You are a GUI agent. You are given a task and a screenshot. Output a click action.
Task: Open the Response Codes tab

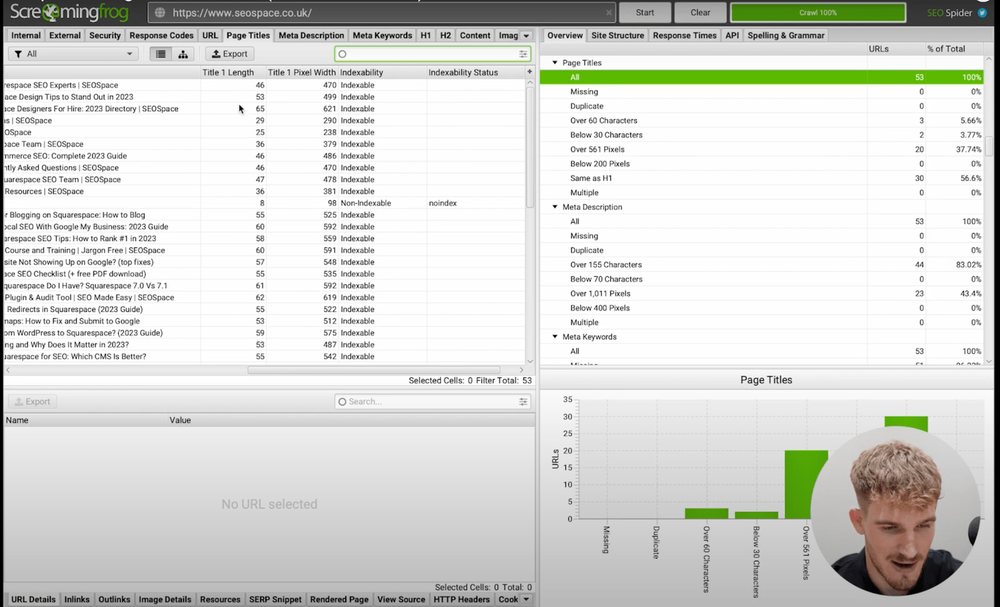point(161,36)
